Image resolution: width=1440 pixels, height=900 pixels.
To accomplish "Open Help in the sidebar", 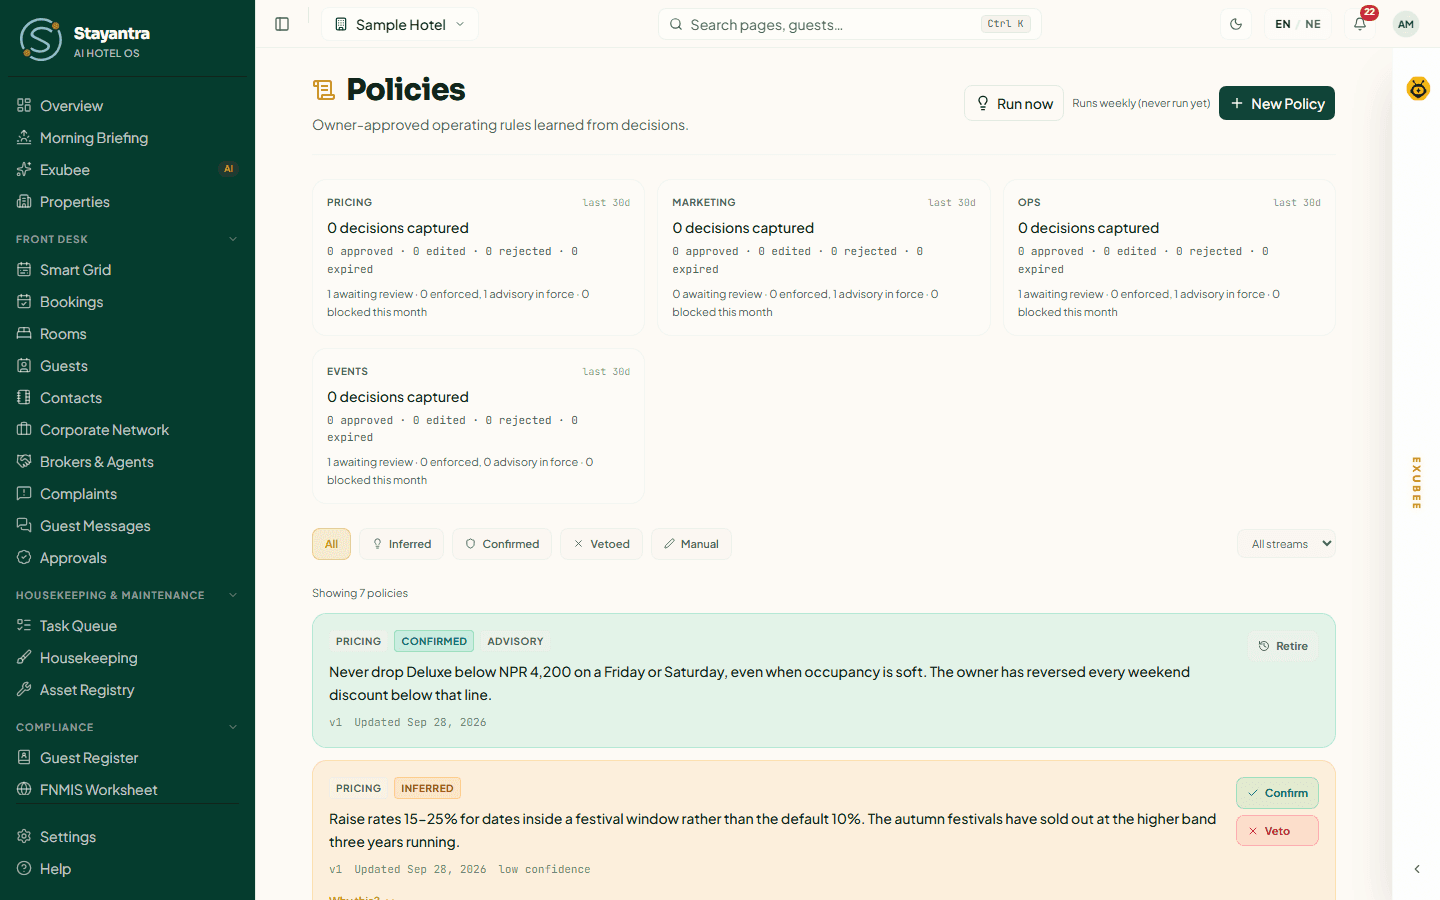I will [127, 869].
